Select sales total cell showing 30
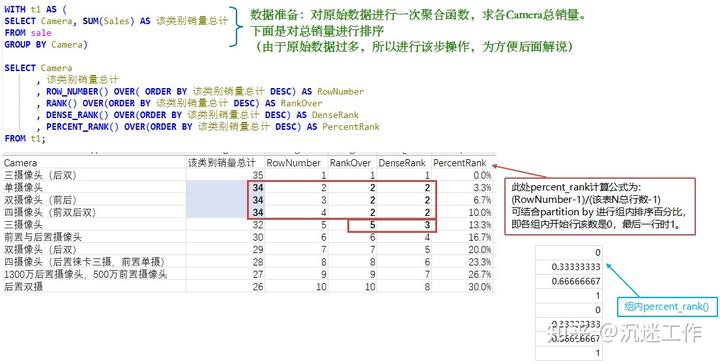This screenshot has width=720, height=364. [x=225, y=237]
